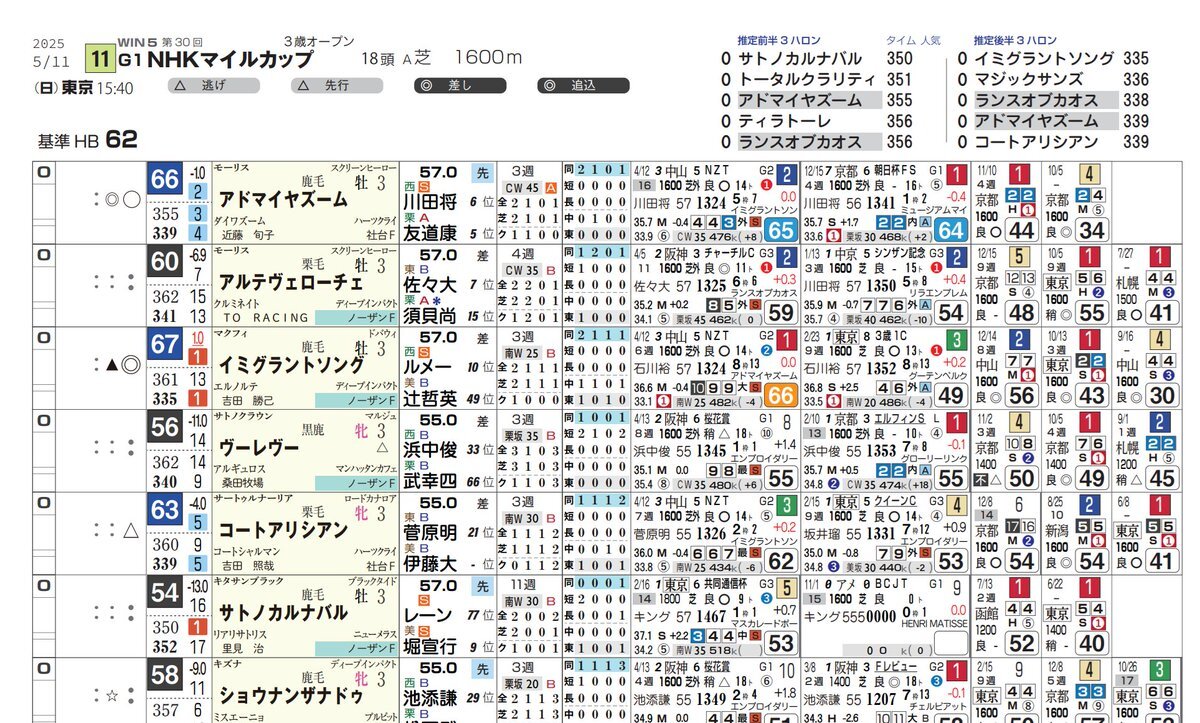Click jockey name 浜中俊 in the jockey column

coord(430,450)
